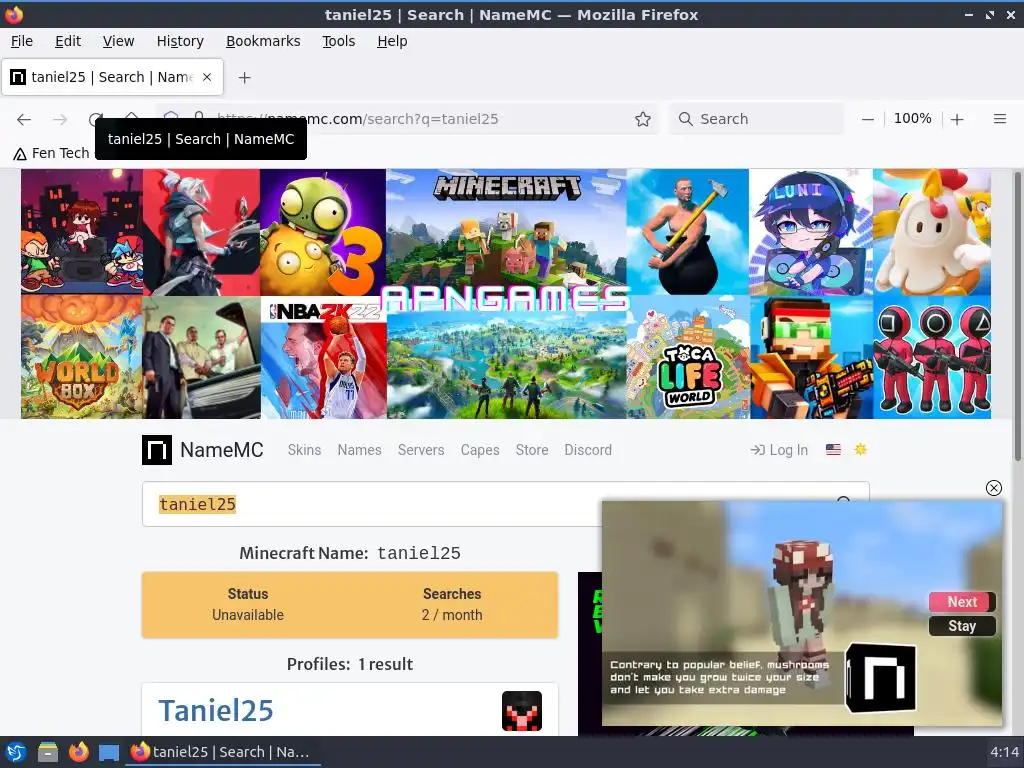Click the Getting Over It hammer thumbnail
The height and width of the screenshot is (768, 1024).
point(688,232)
